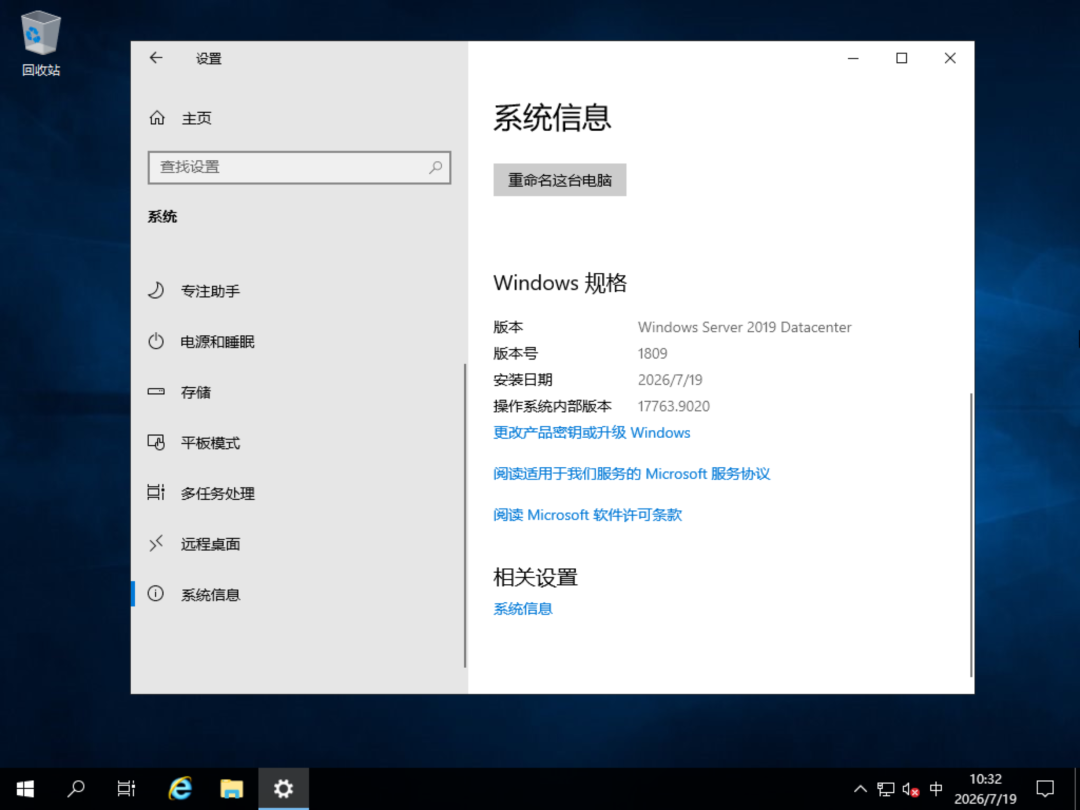Open 更改产品密钥或升级 Windows link
This screenshot has height=810, width=1080.
coord(592,433)
